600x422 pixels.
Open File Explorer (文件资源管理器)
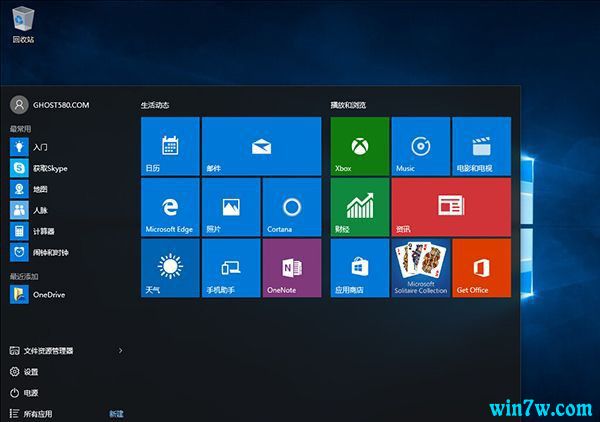click(x=42, y=350)
